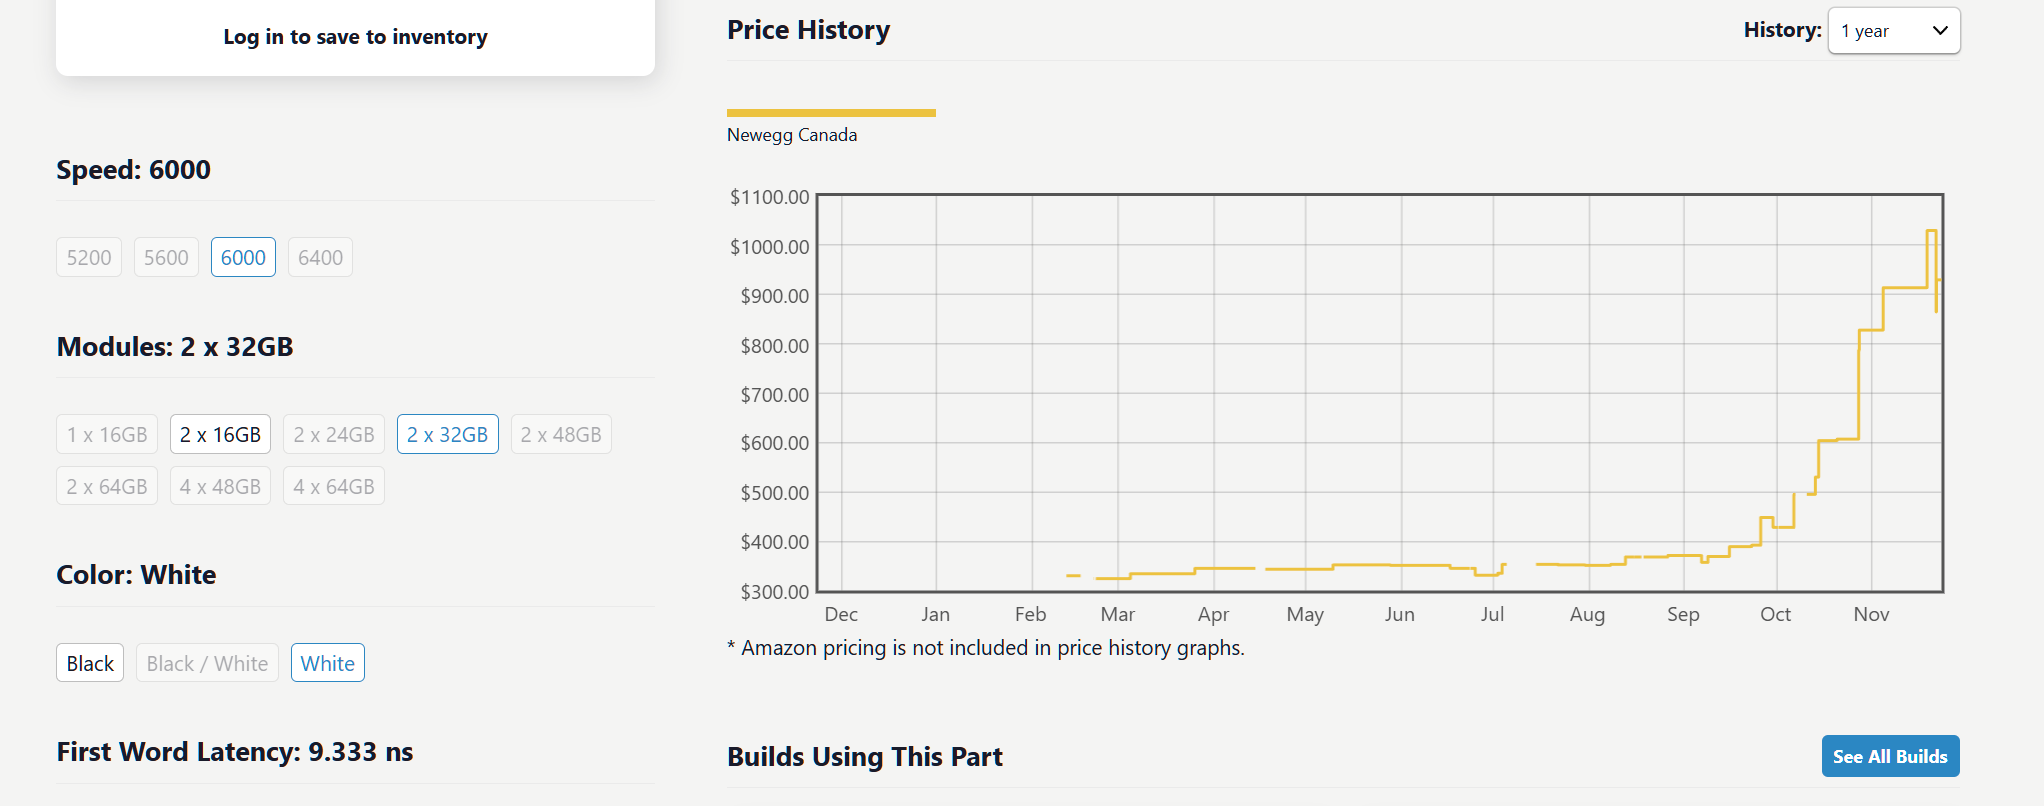Select the 5200 speed option
The width and height of the screenshot is (2044, 806).
(x=89, y=258)
